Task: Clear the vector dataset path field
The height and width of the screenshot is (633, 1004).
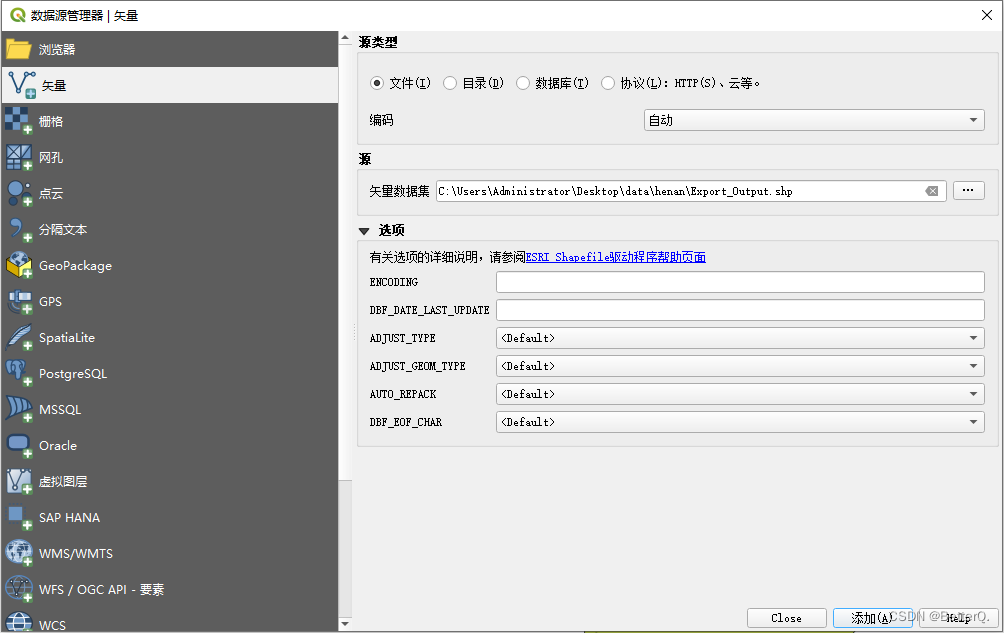Action: (x=932, y=191)
